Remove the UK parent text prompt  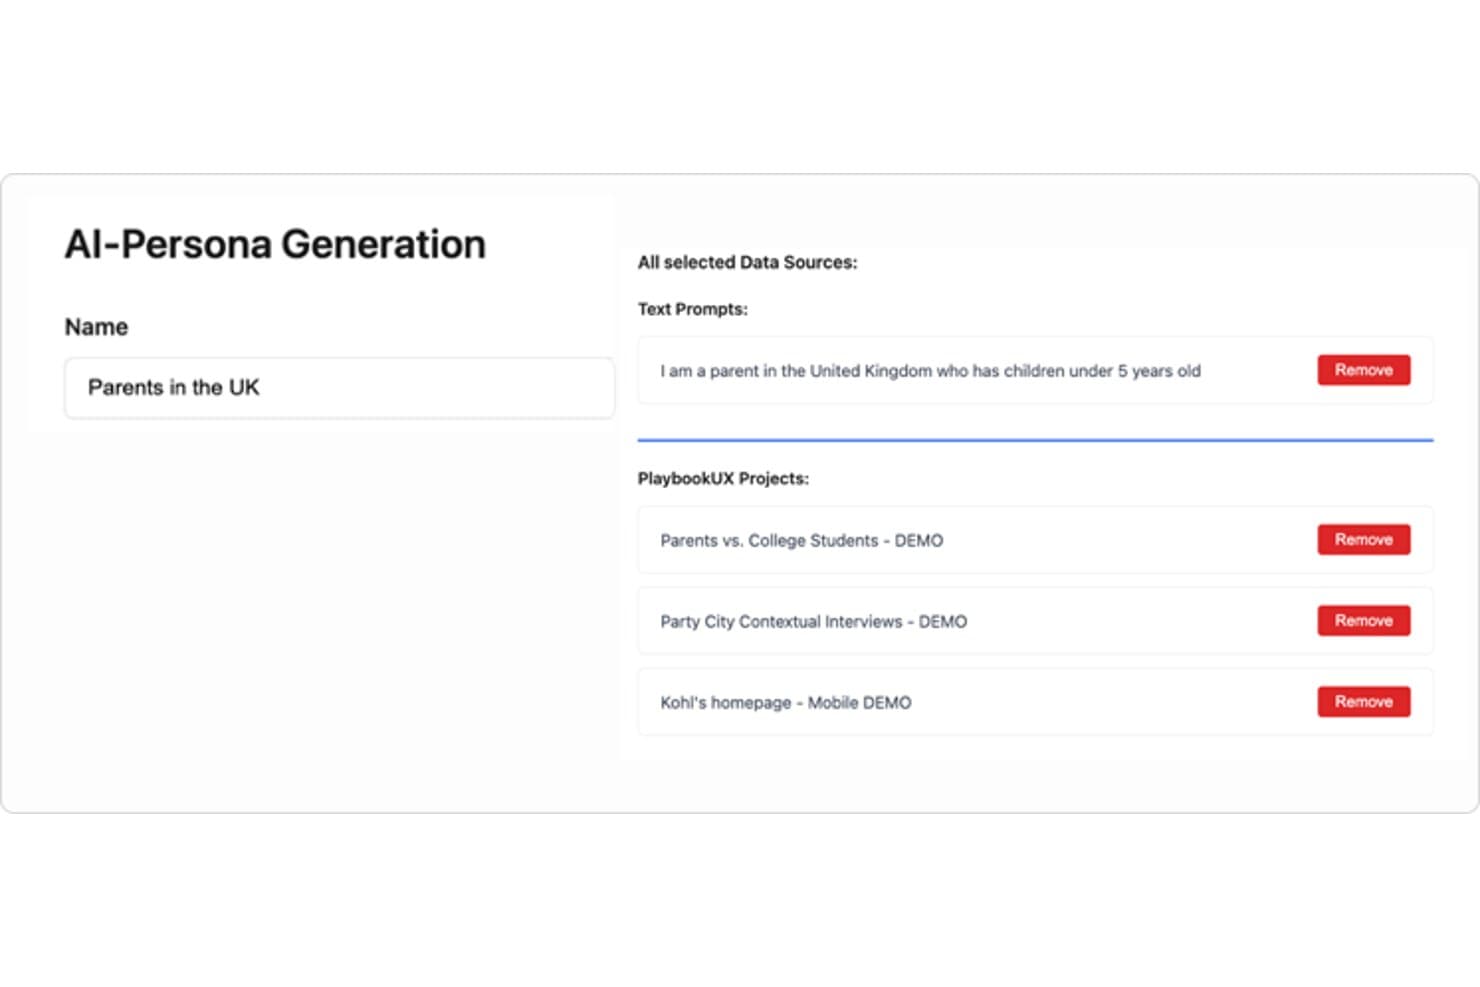(1363, 370)
